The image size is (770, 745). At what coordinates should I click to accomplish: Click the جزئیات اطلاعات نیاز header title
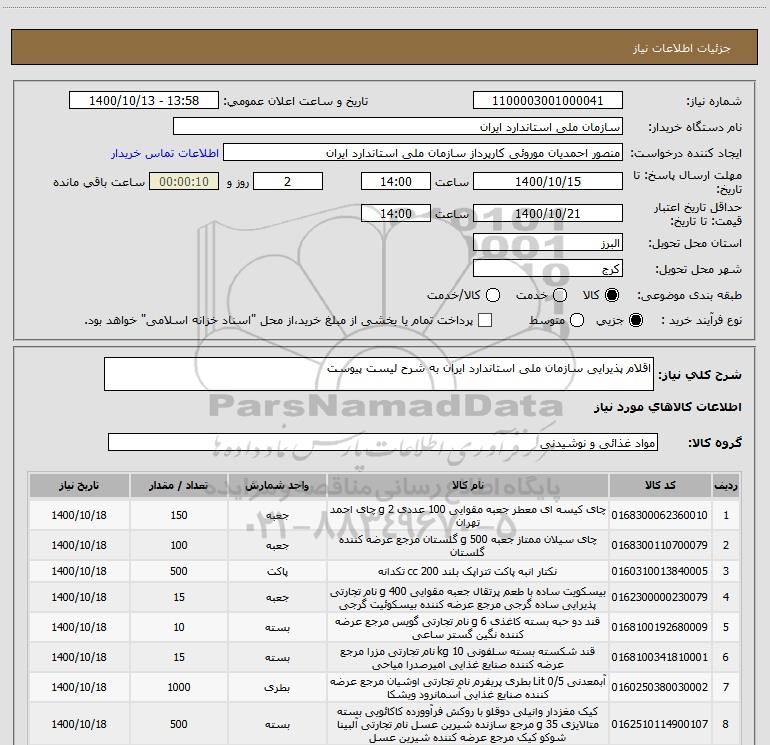point(681,48)
